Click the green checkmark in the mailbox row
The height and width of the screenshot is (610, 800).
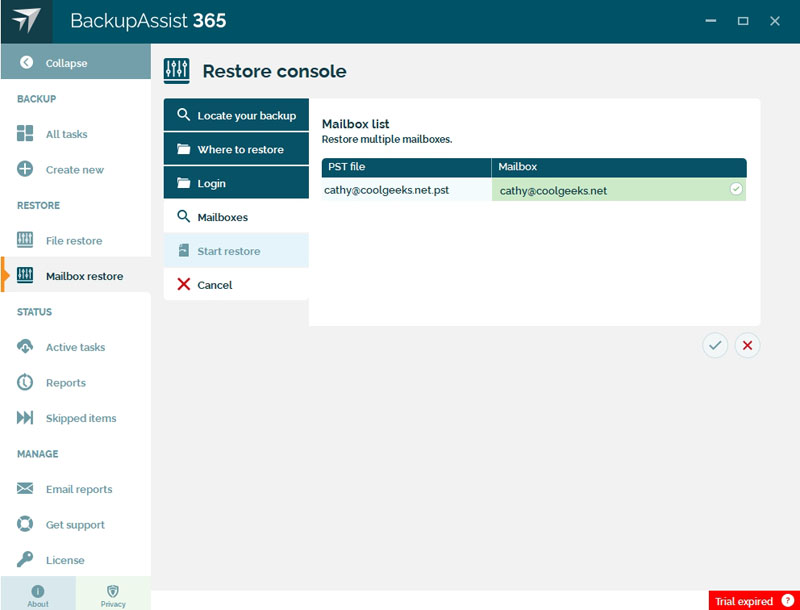point(736,189)
